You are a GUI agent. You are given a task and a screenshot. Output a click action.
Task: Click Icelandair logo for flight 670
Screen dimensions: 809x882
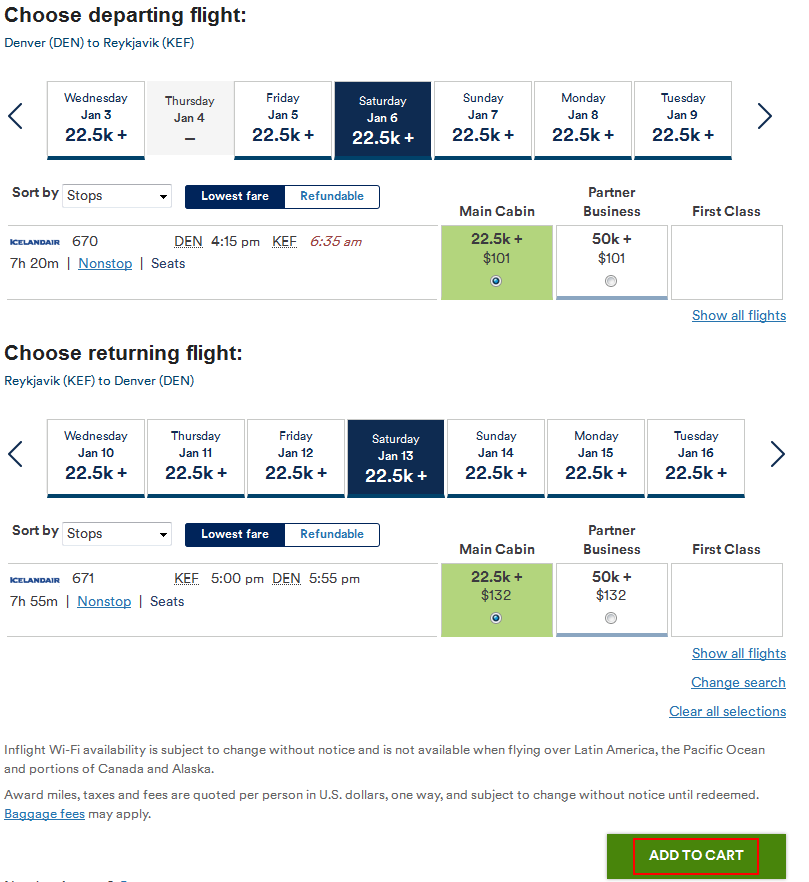[35, 242]
